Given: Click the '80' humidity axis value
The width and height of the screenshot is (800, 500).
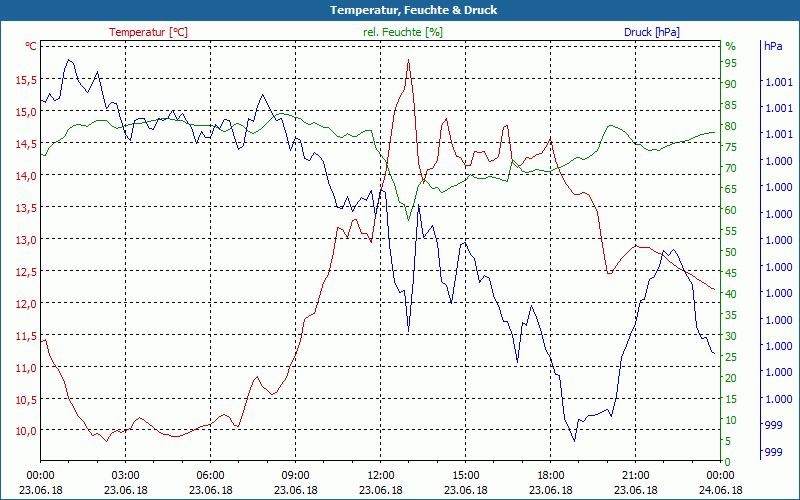Looking at the screenshot, I should 731,126.
